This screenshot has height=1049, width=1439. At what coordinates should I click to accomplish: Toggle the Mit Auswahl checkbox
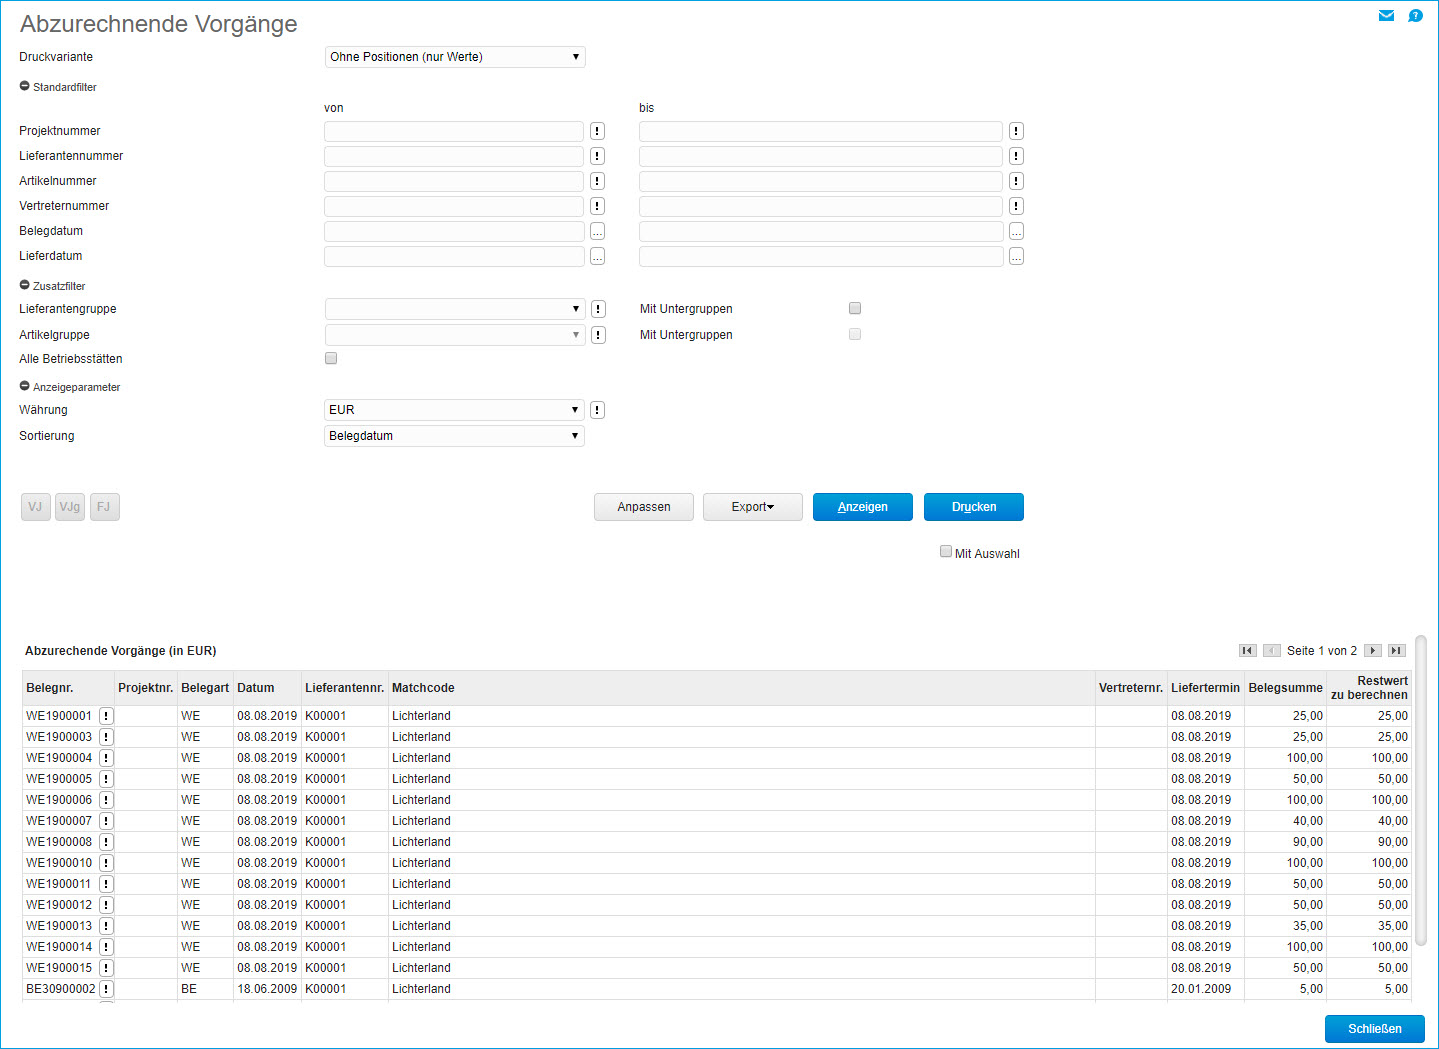coord(945,552)
